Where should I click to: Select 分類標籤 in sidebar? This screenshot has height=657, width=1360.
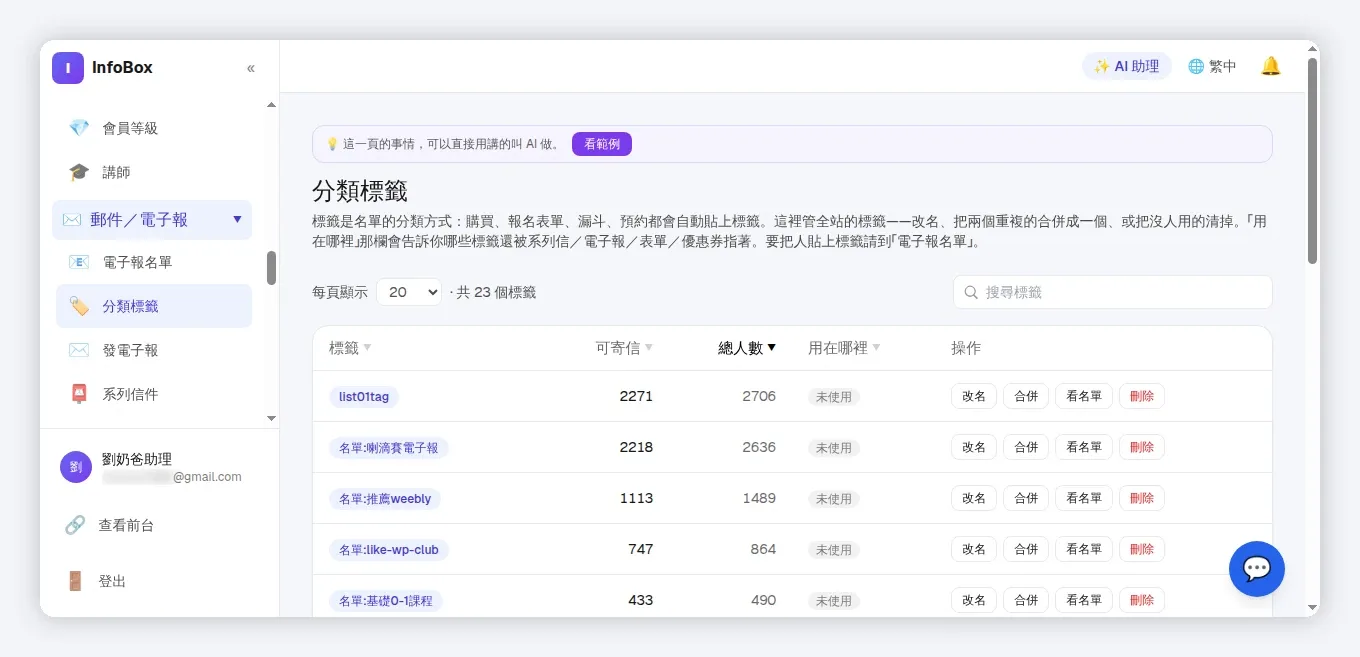click(154, 306)
